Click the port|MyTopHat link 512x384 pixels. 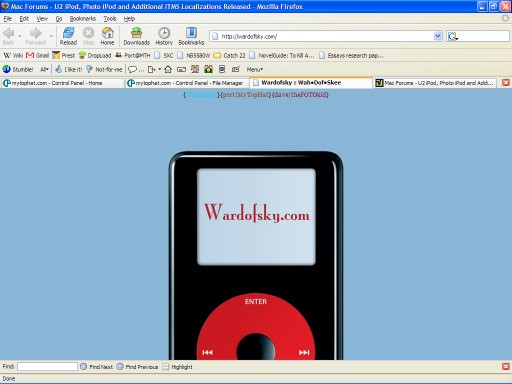245,95
